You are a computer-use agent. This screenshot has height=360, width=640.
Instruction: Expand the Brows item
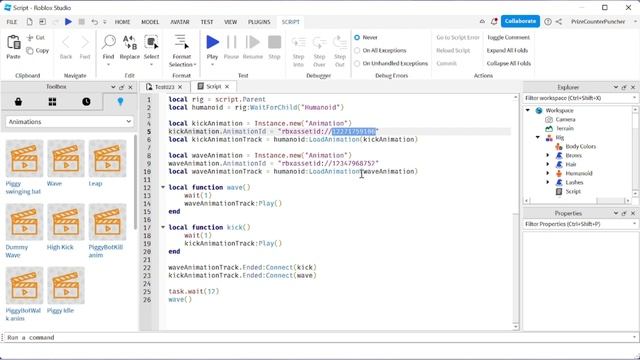point(548,156)
